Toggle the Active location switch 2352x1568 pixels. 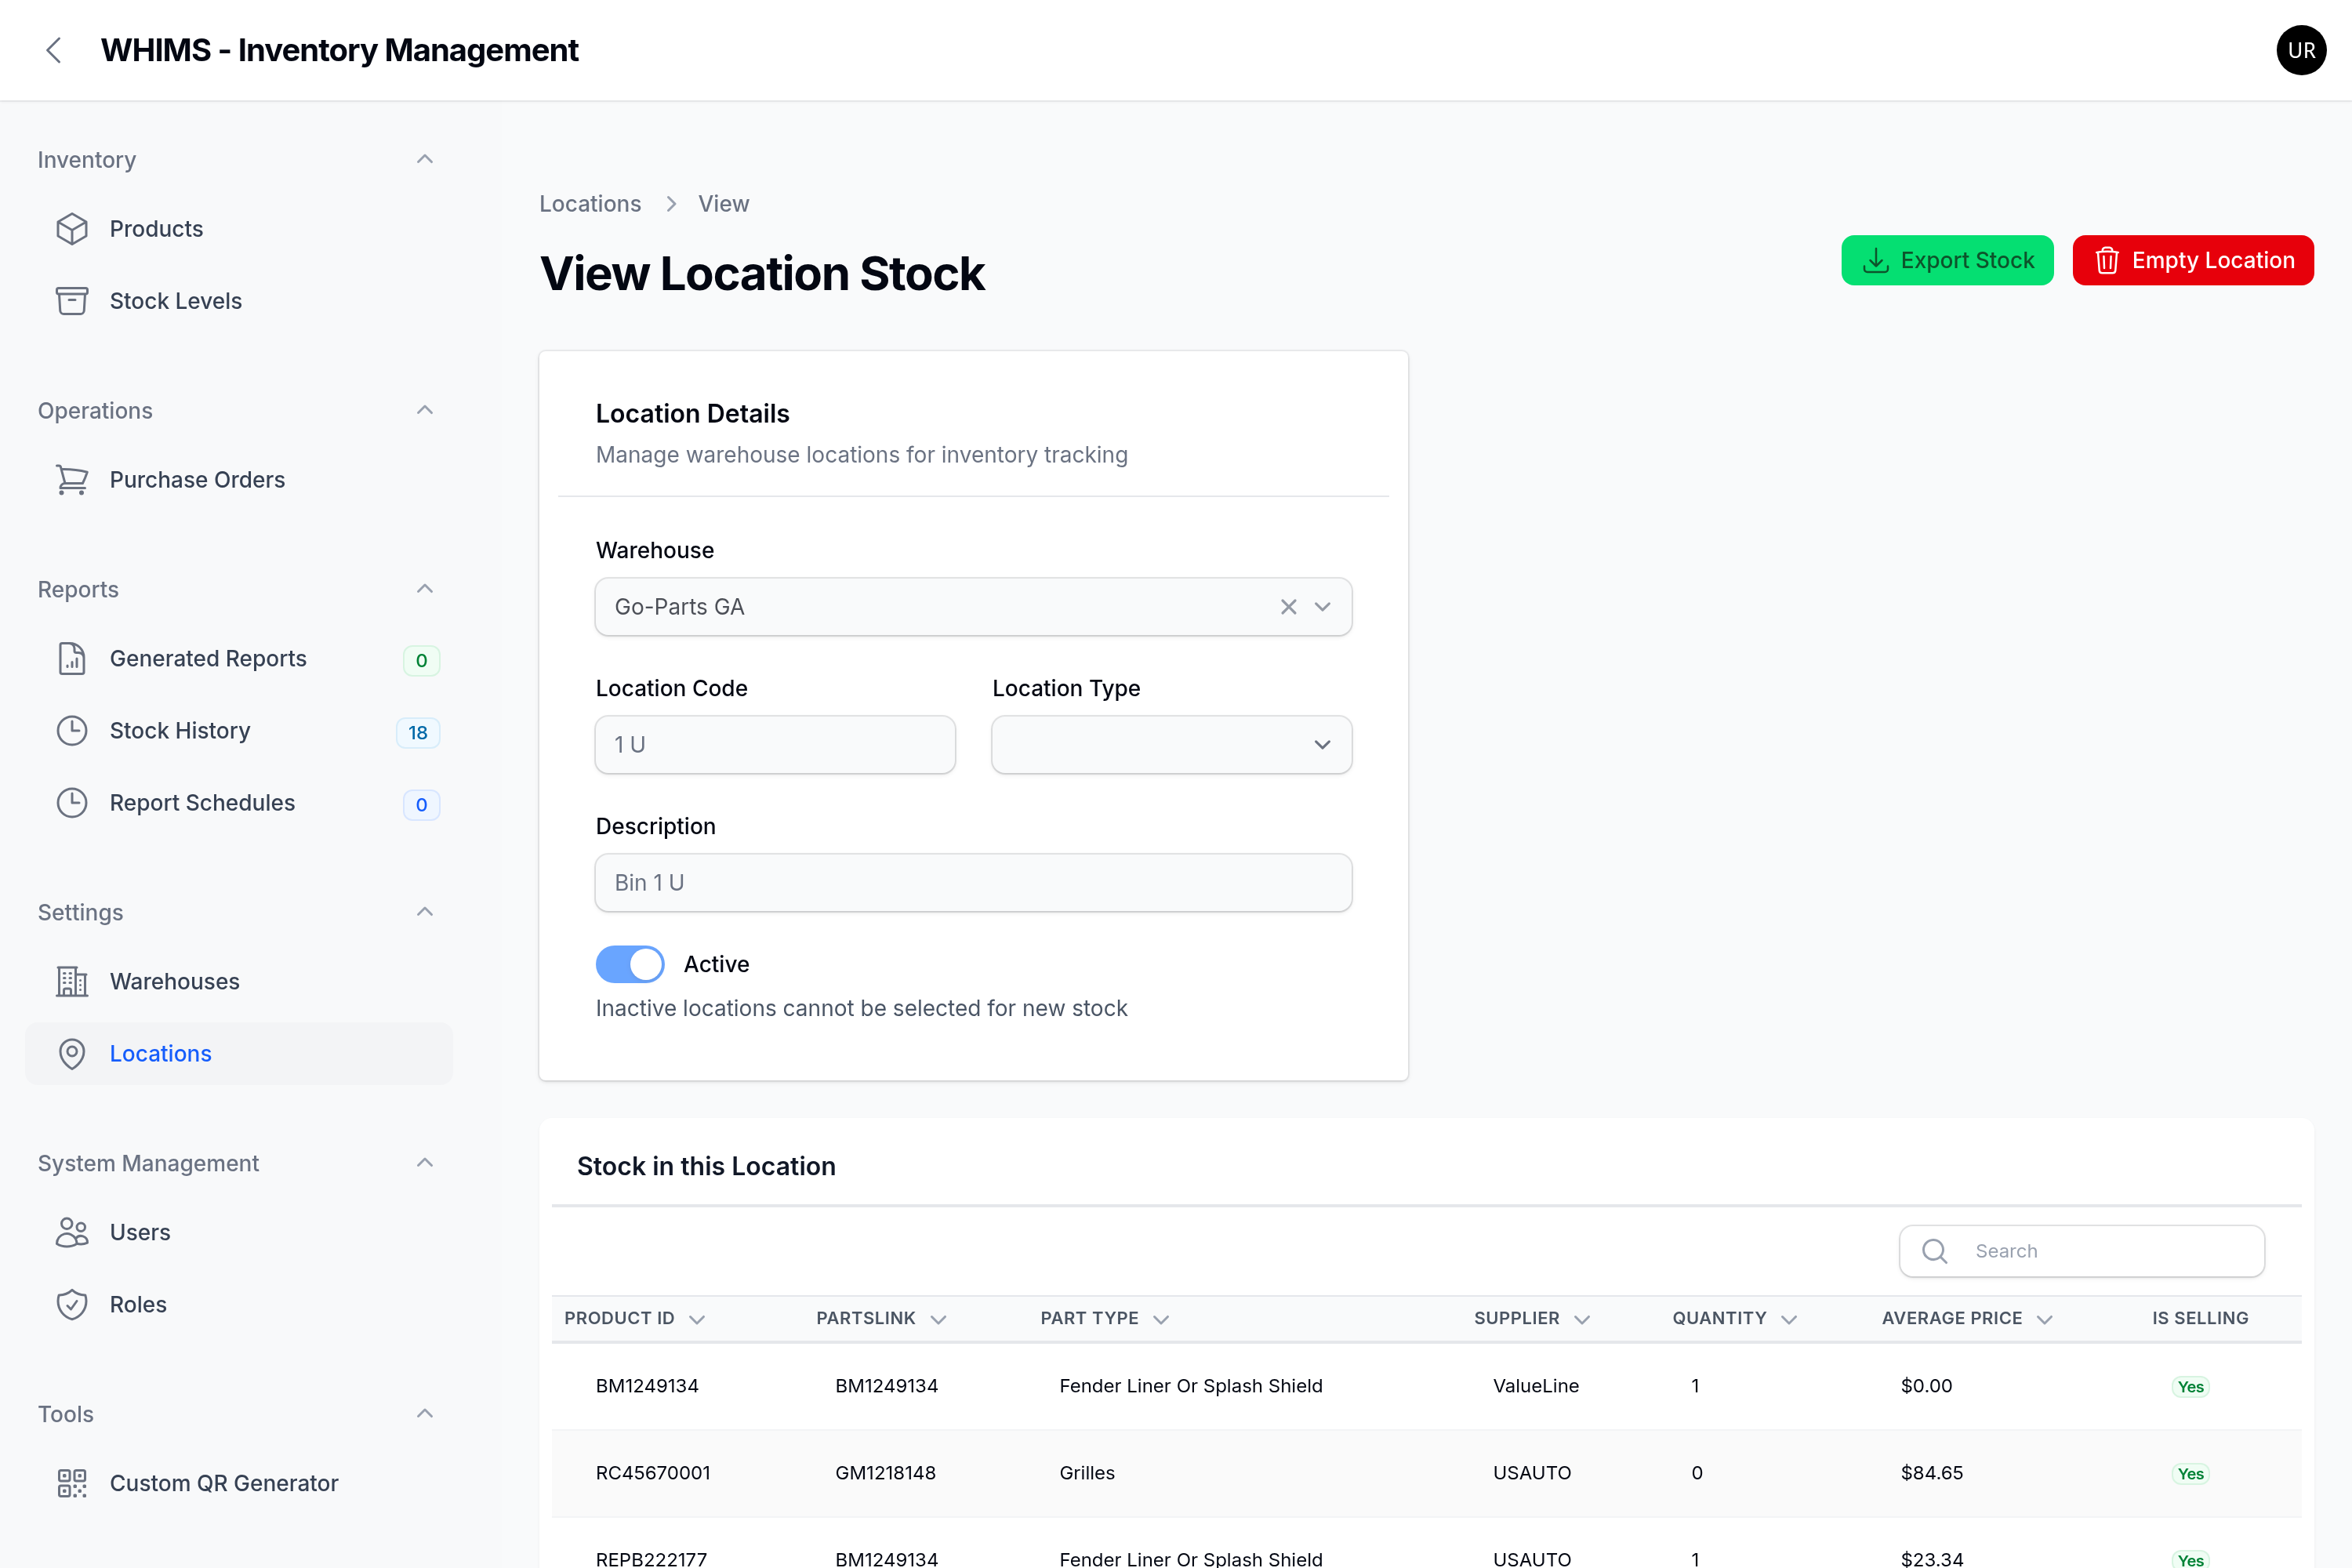(630, 964)
